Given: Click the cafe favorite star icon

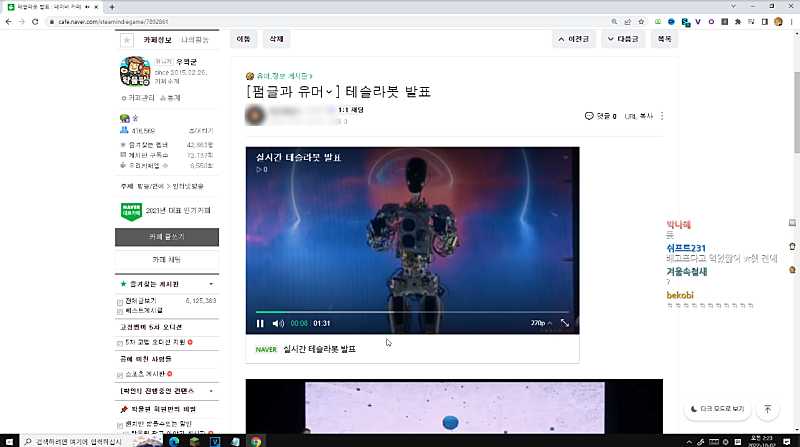Looking at the screenshot, I should click(127, 40).
